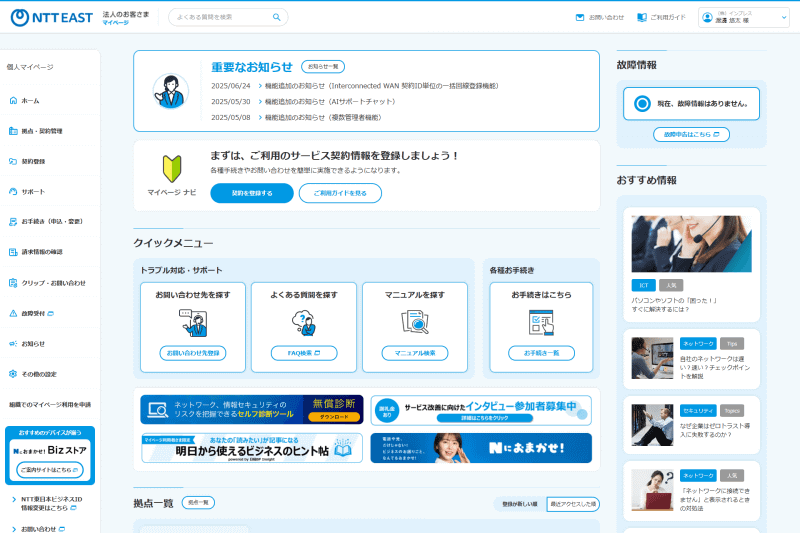This screenshot has height=533, width=800.
Task: Open 組織でのマイページ利用を申請 link
Action: click(49, 405)
